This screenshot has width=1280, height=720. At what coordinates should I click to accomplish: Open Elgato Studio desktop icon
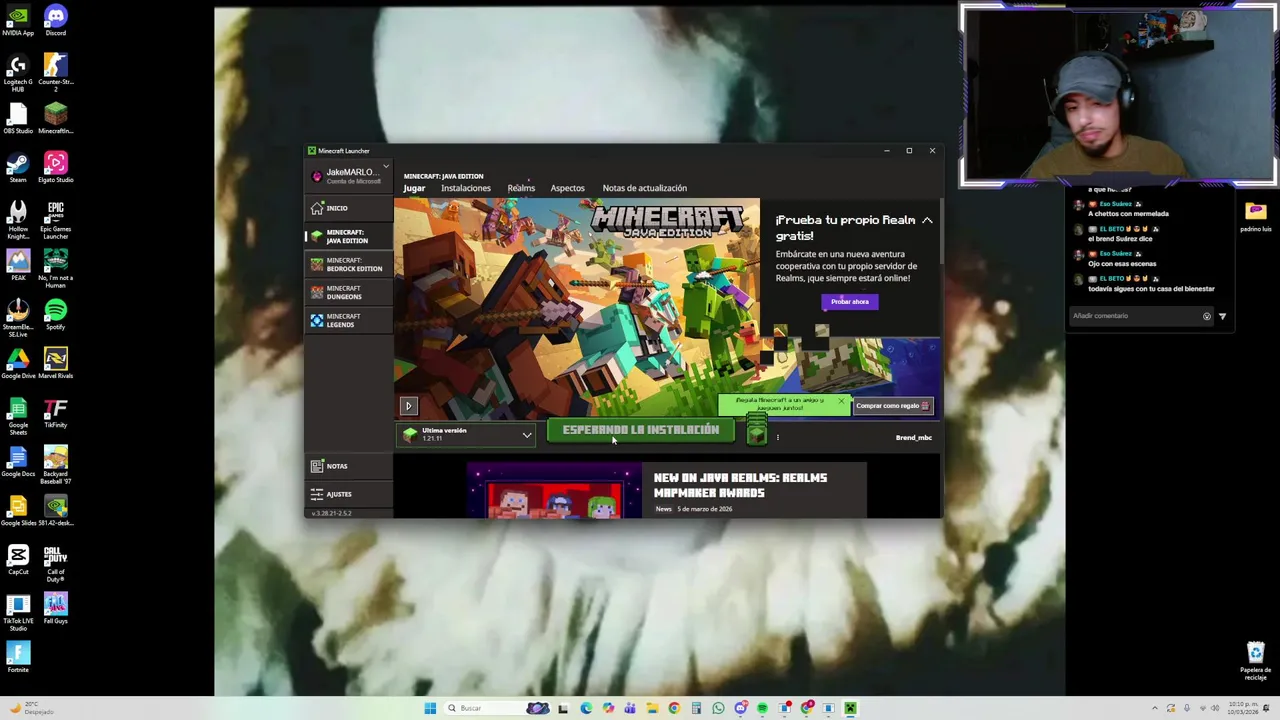click(55, 167)
